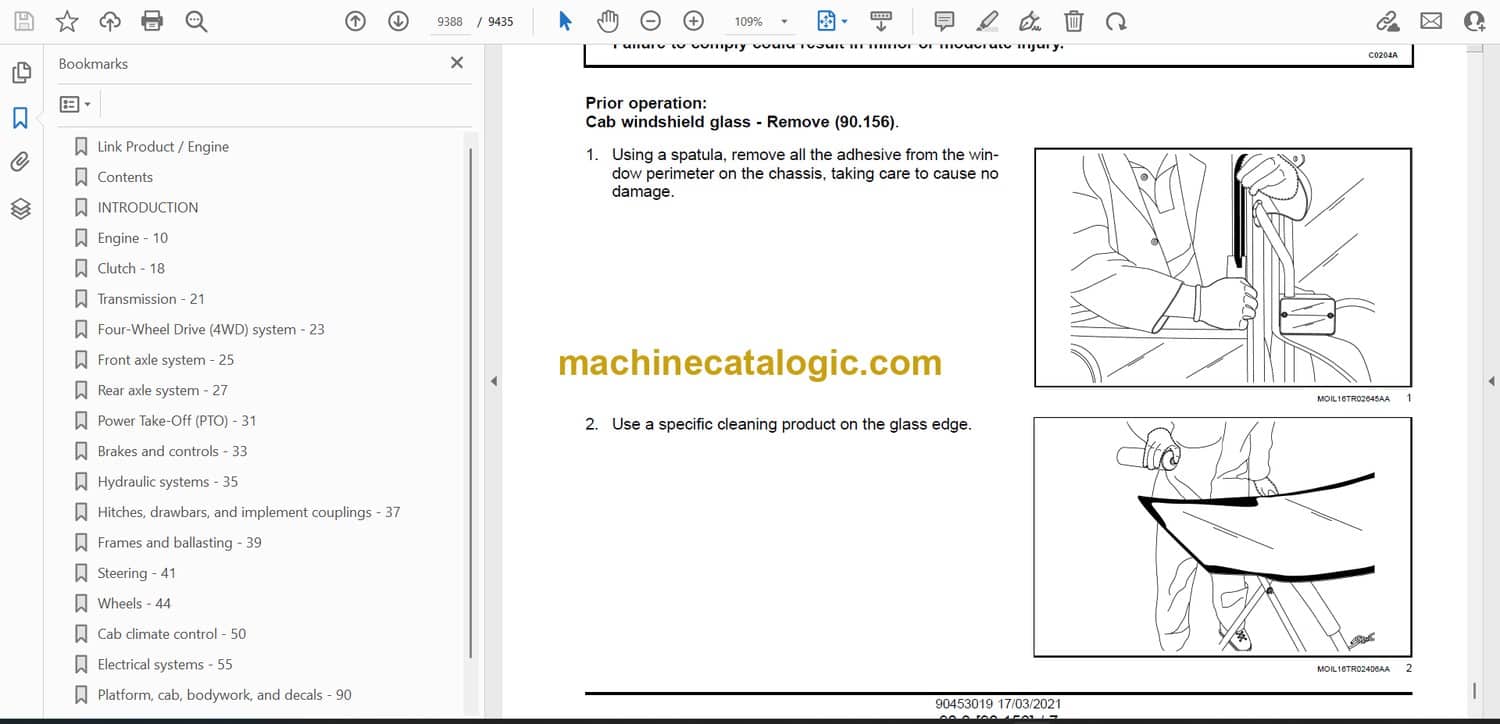Toggle the Bookmarks side panel icon
The width and height of the screenshot is (1500, 724).
[20, 118]
